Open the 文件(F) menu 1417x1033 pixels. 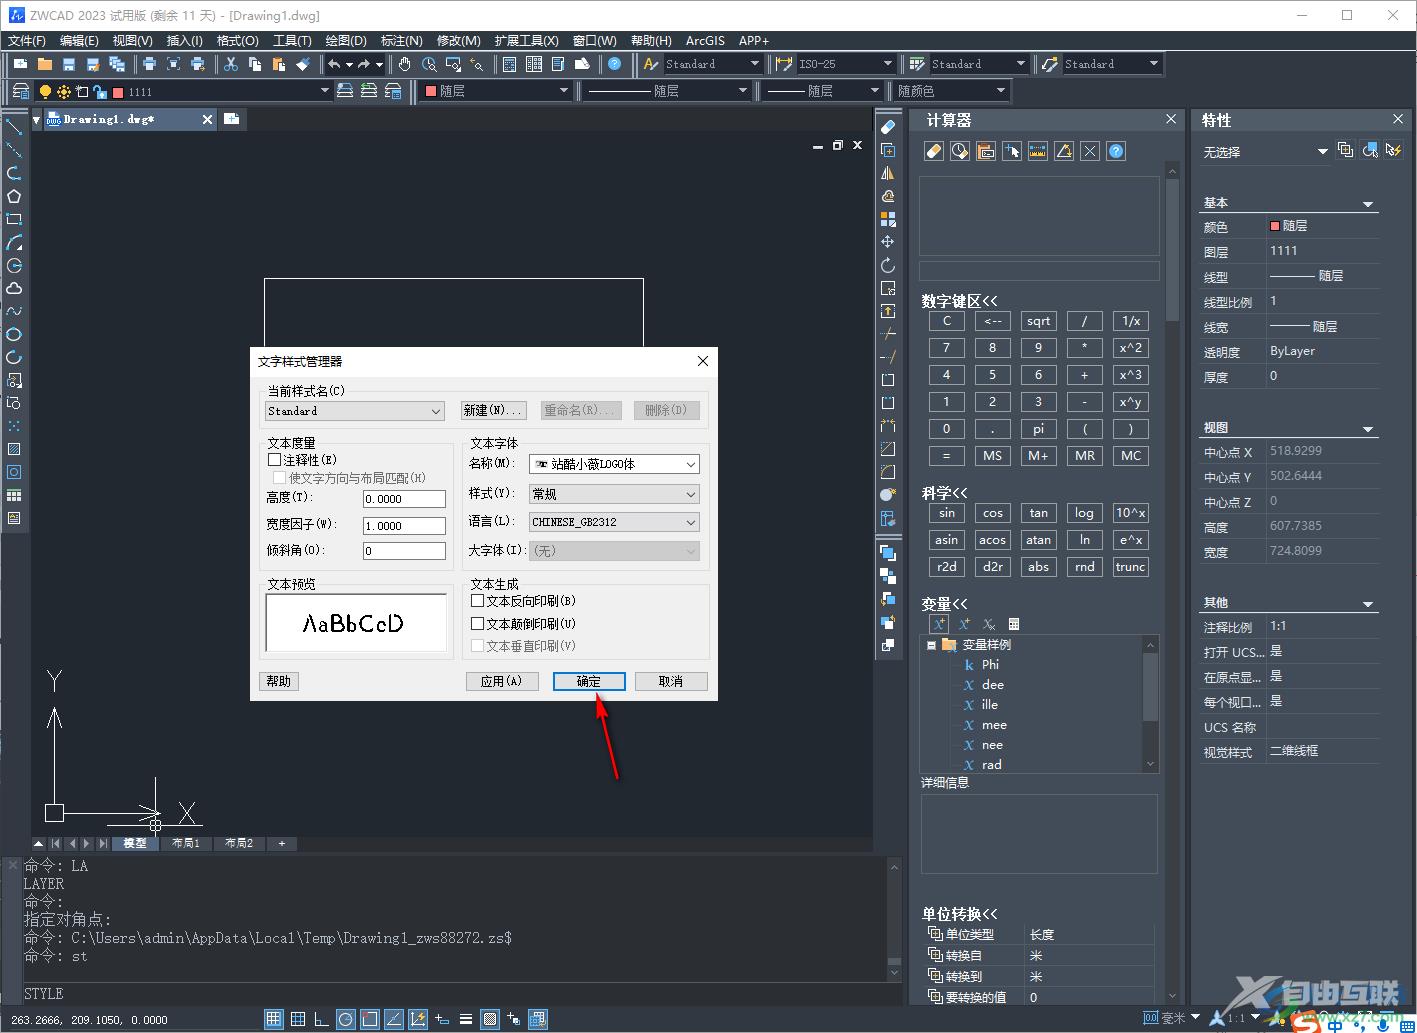coord(27,41)
